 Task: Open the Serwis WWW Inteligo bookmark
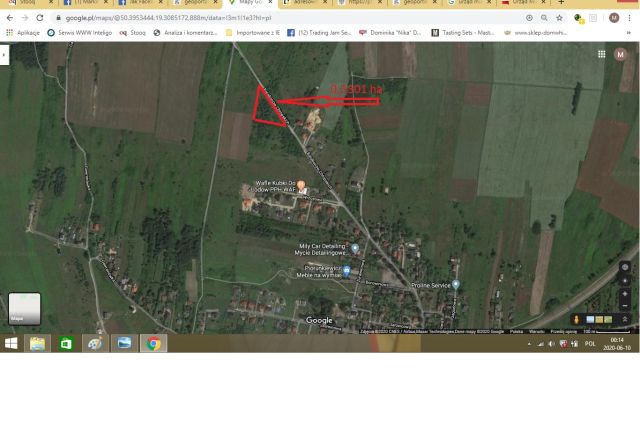pos(80,33)
